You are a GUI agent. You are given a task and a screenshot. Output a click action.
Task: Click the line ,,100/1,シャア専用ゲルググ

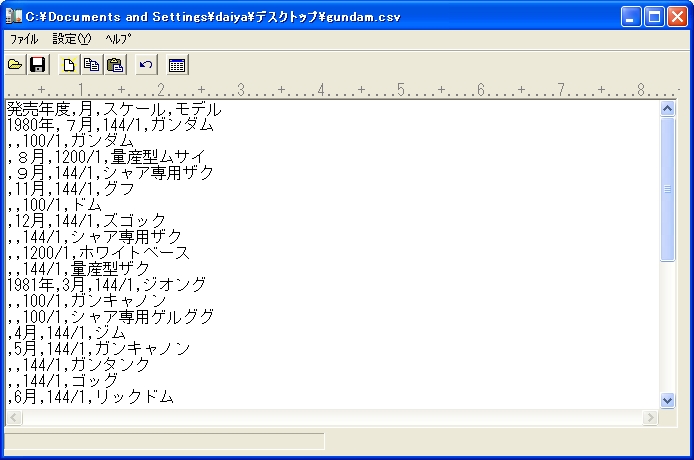(x=110, y=317)
